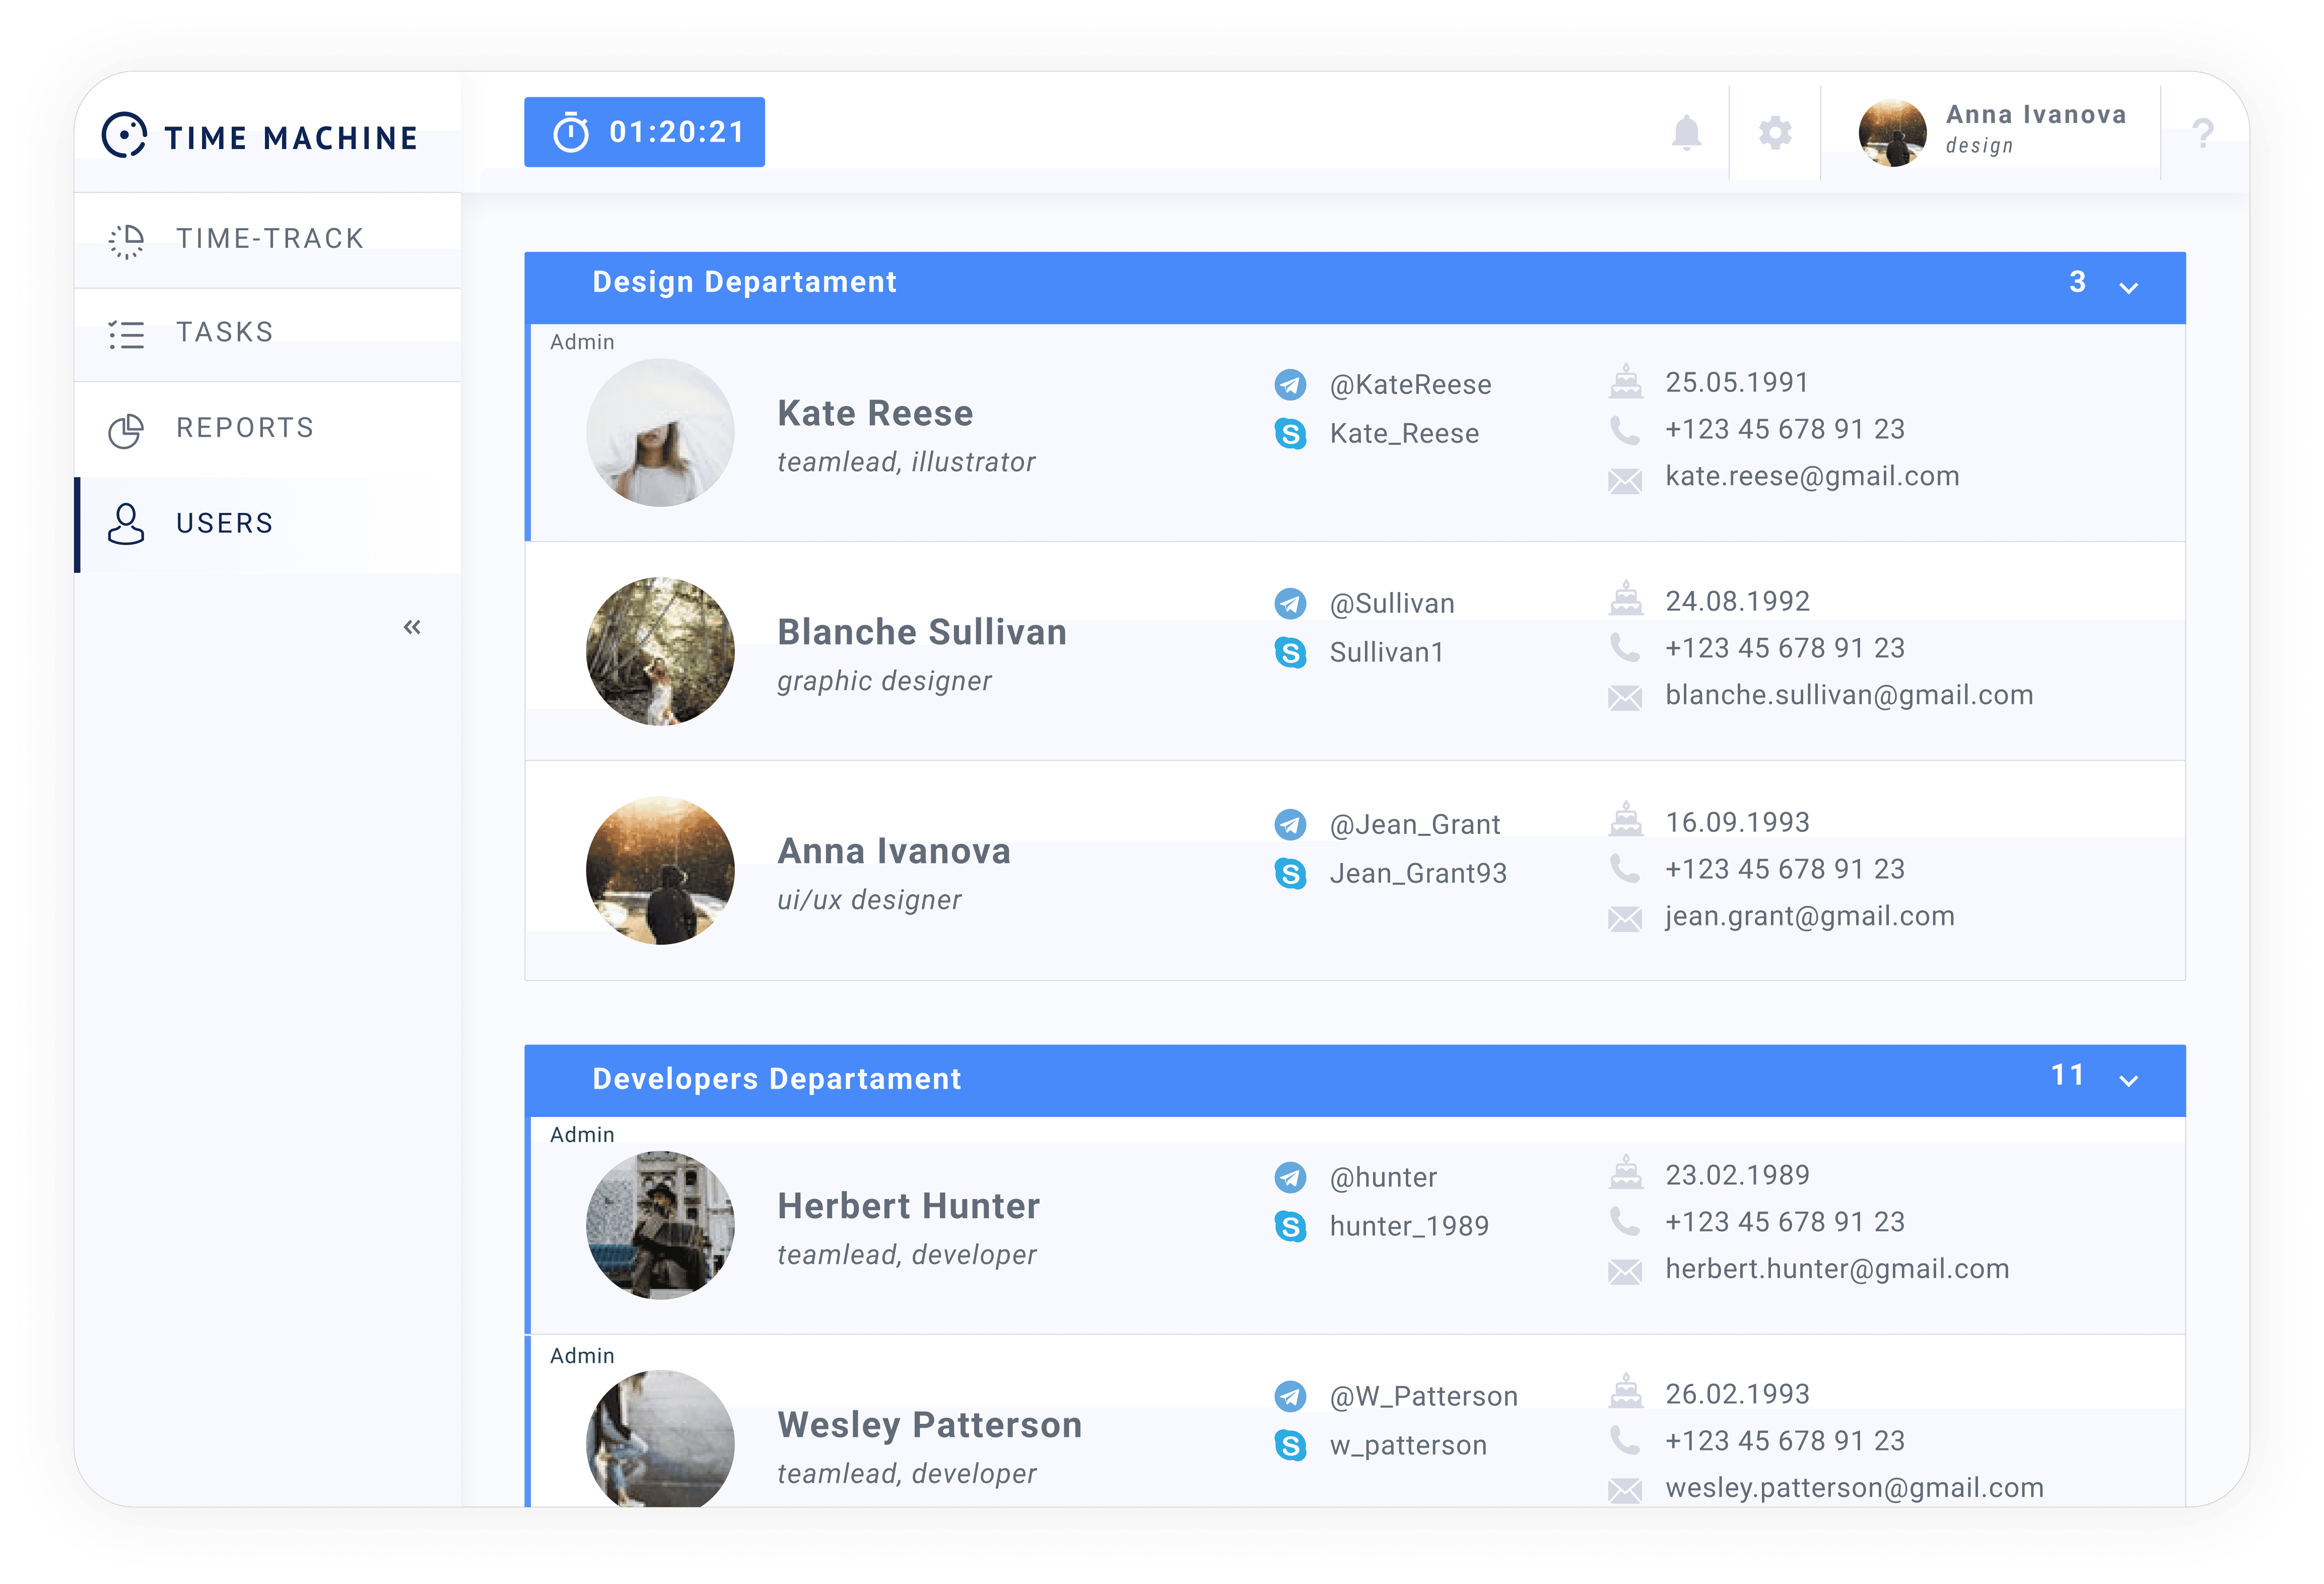
Task: Collapse the sidebar with double-arrow icon
Action: tap(412, 627)
